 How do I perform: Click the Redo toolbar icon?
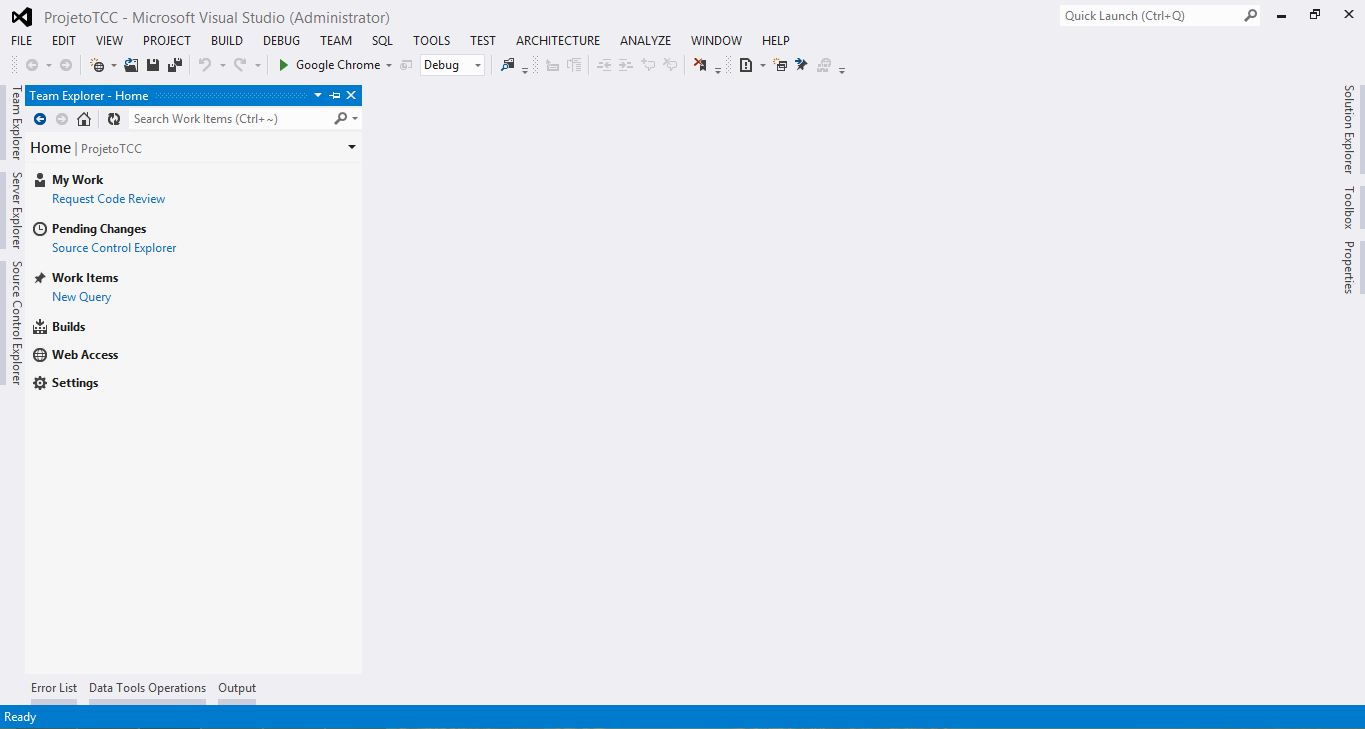[240, 65]
